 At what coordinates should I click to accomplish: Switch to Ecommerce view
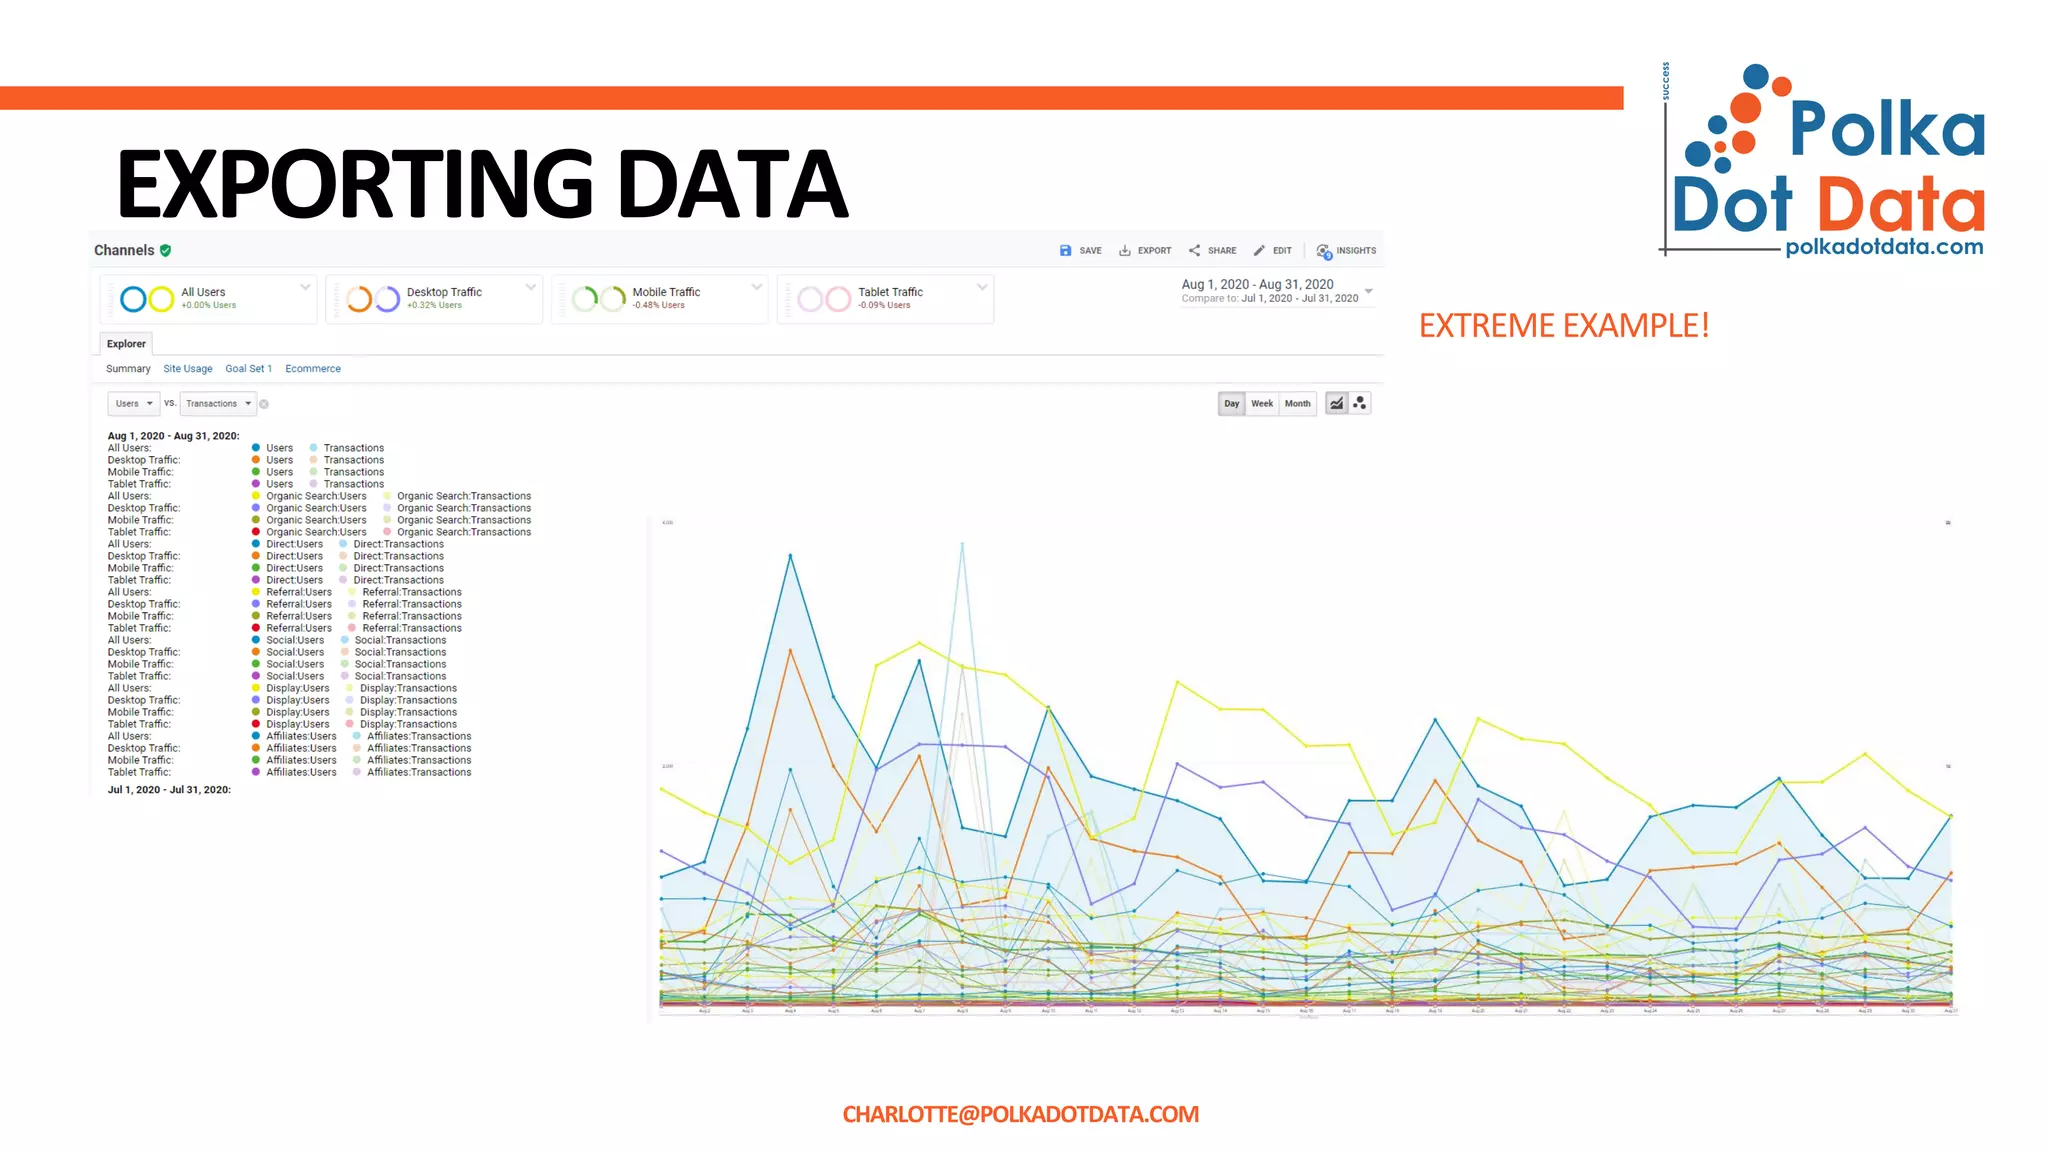click(x=313, y=369)
